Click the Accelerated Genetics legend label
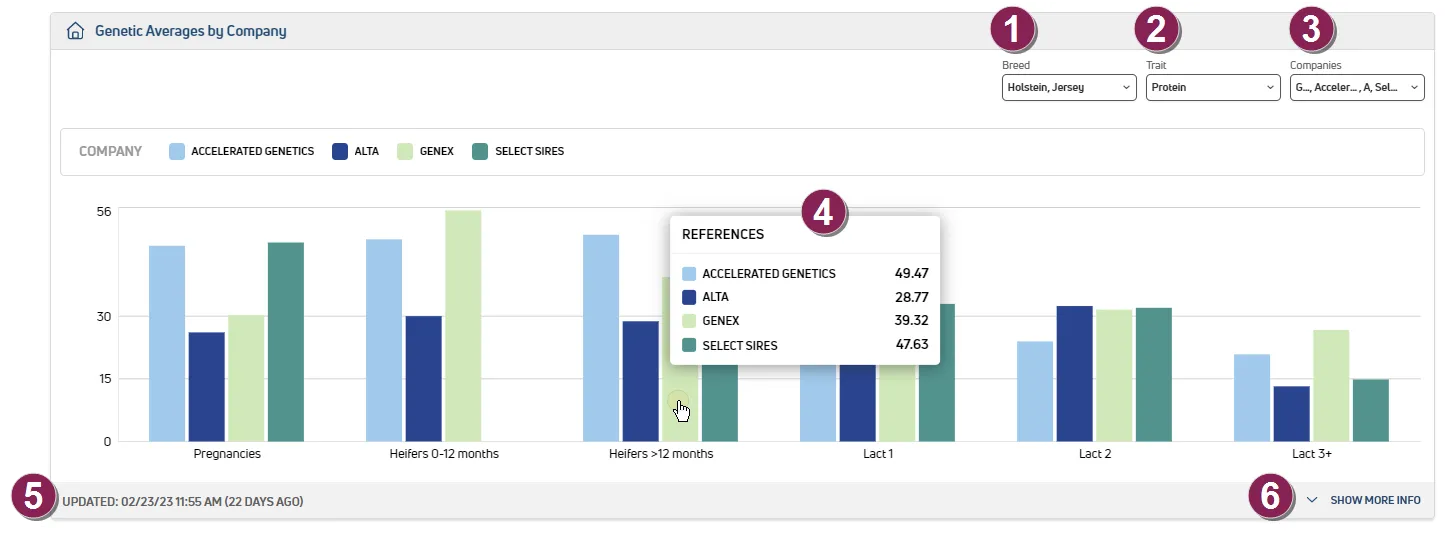This screenshot has width=1456, height=541. (x=252, y=152)
